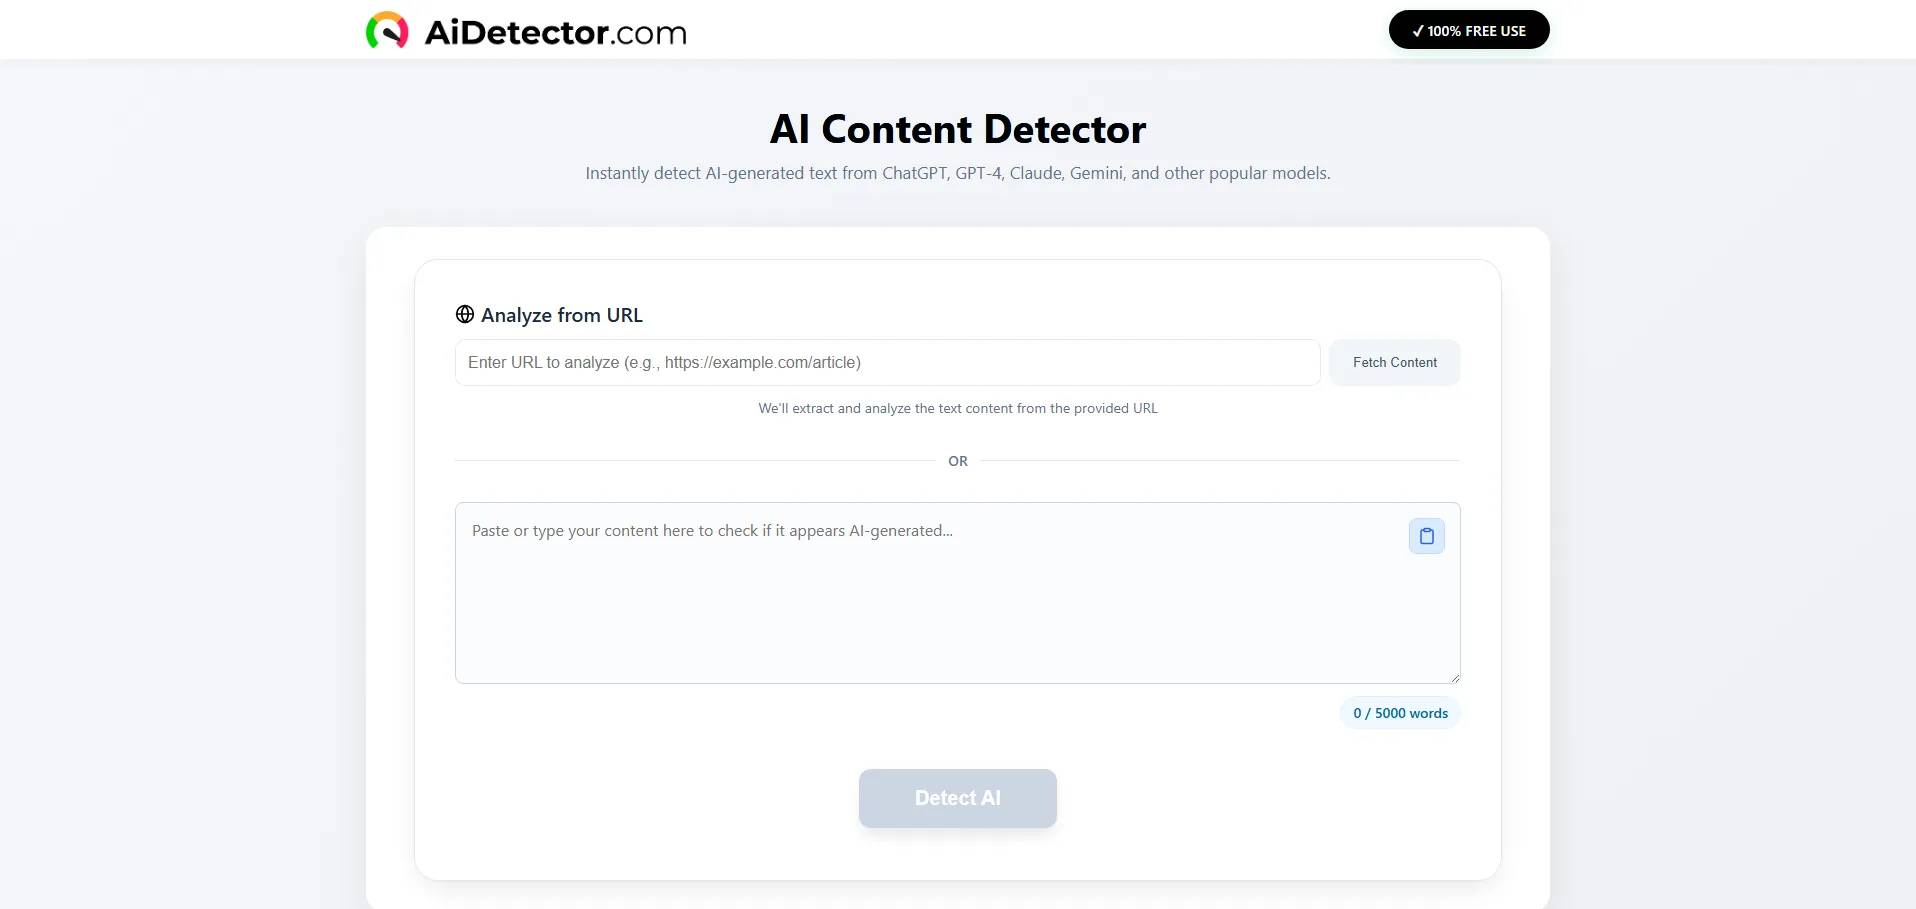Viewport: 1916px width, 909px height.
Task: Click the extract and analyze helper text
Action: [958, 408]
